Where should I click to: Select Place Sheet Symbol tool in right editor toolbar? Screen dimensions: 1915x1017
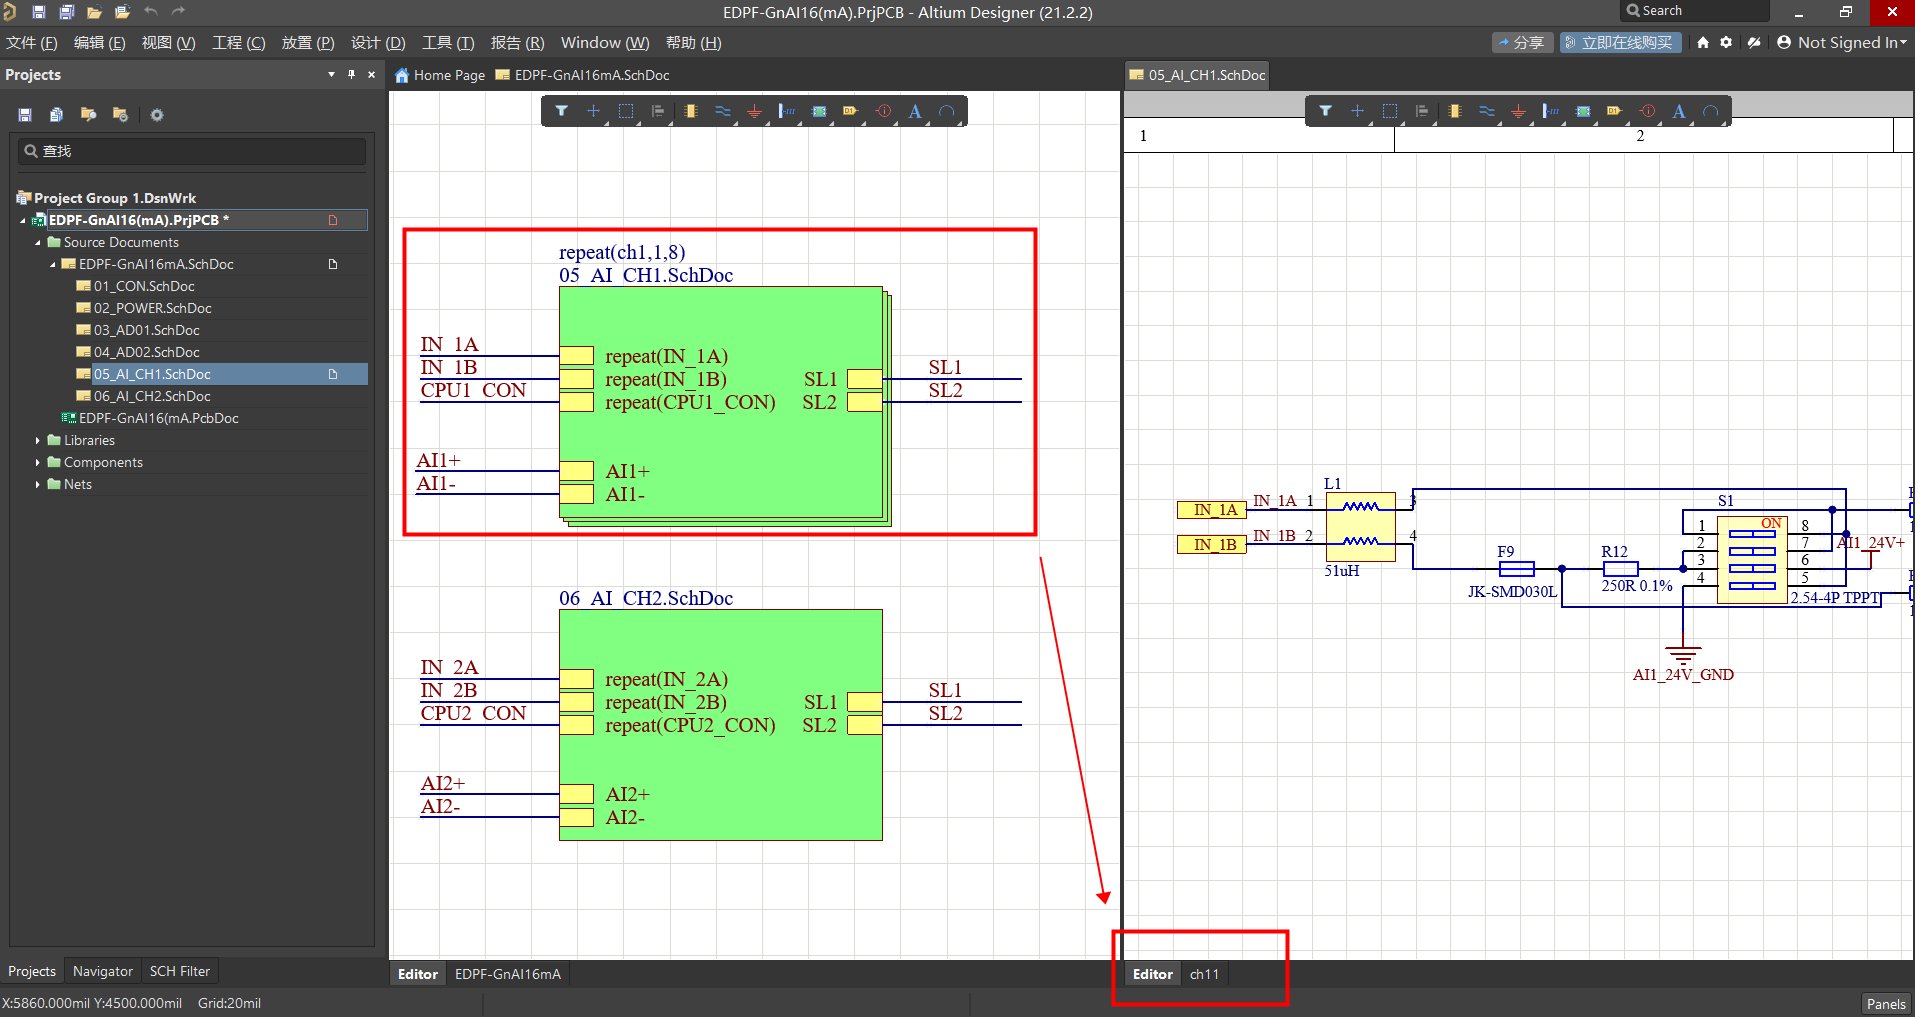tap(1583, 111)
